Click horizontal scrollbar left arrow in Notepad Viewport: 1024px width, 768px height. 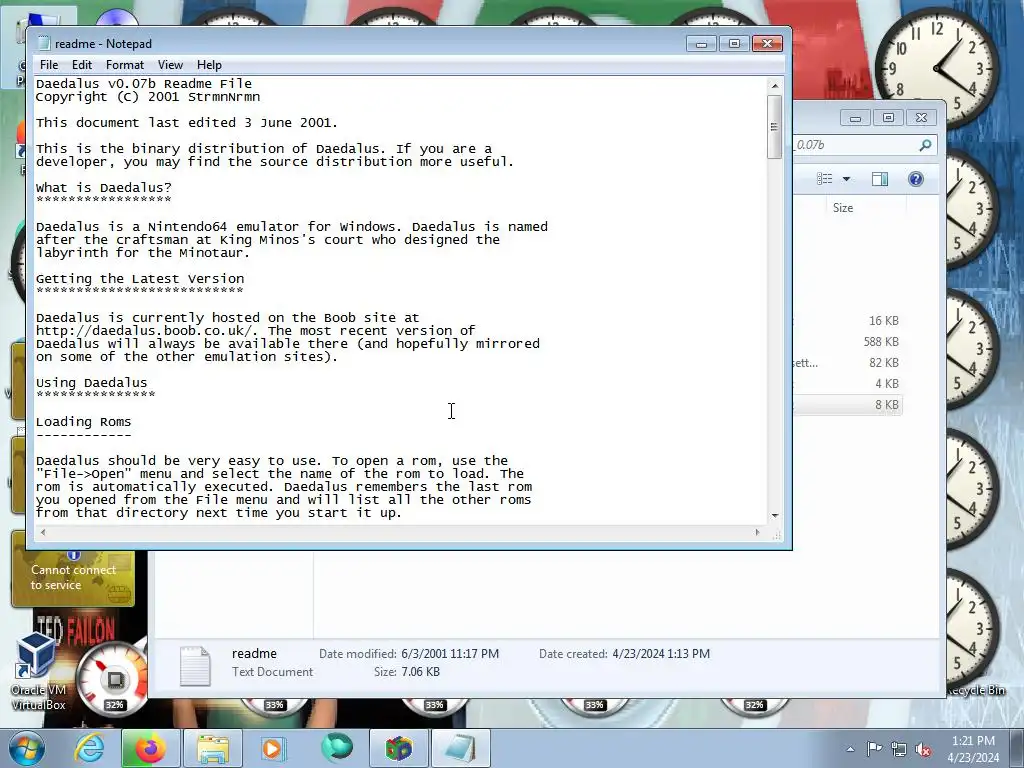point(43,532)
